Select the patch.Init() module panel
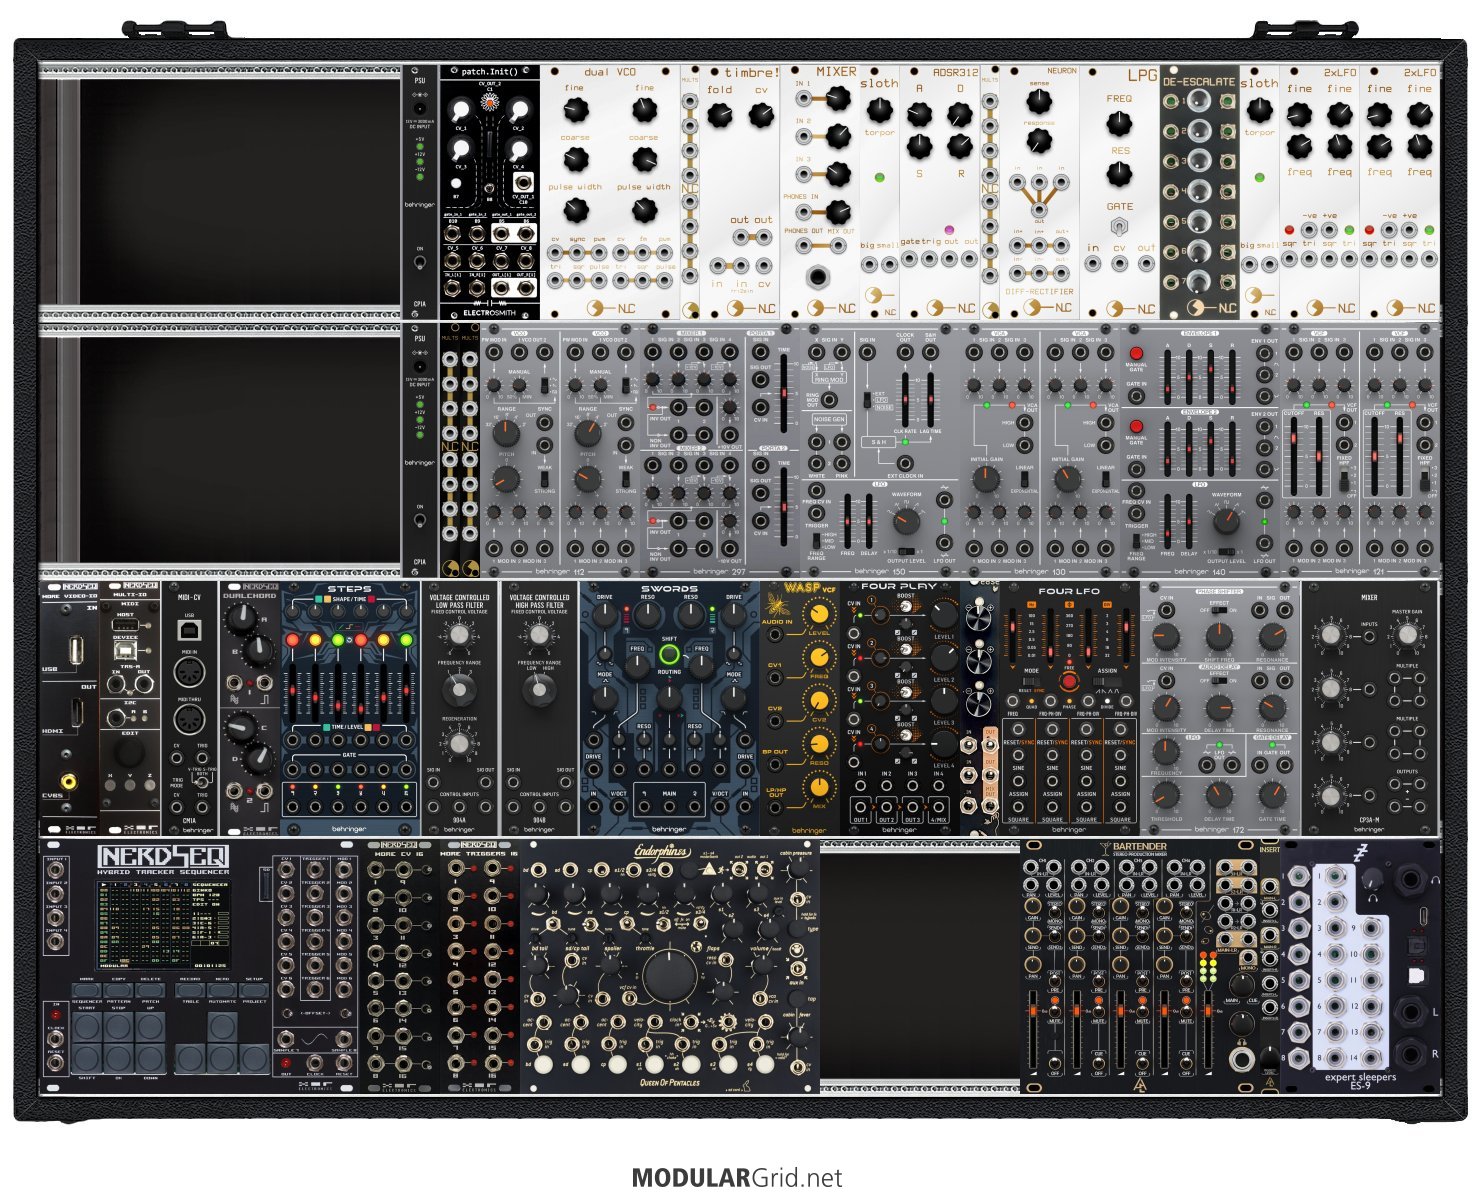The image size is (1475, 1199). [490, 192]
